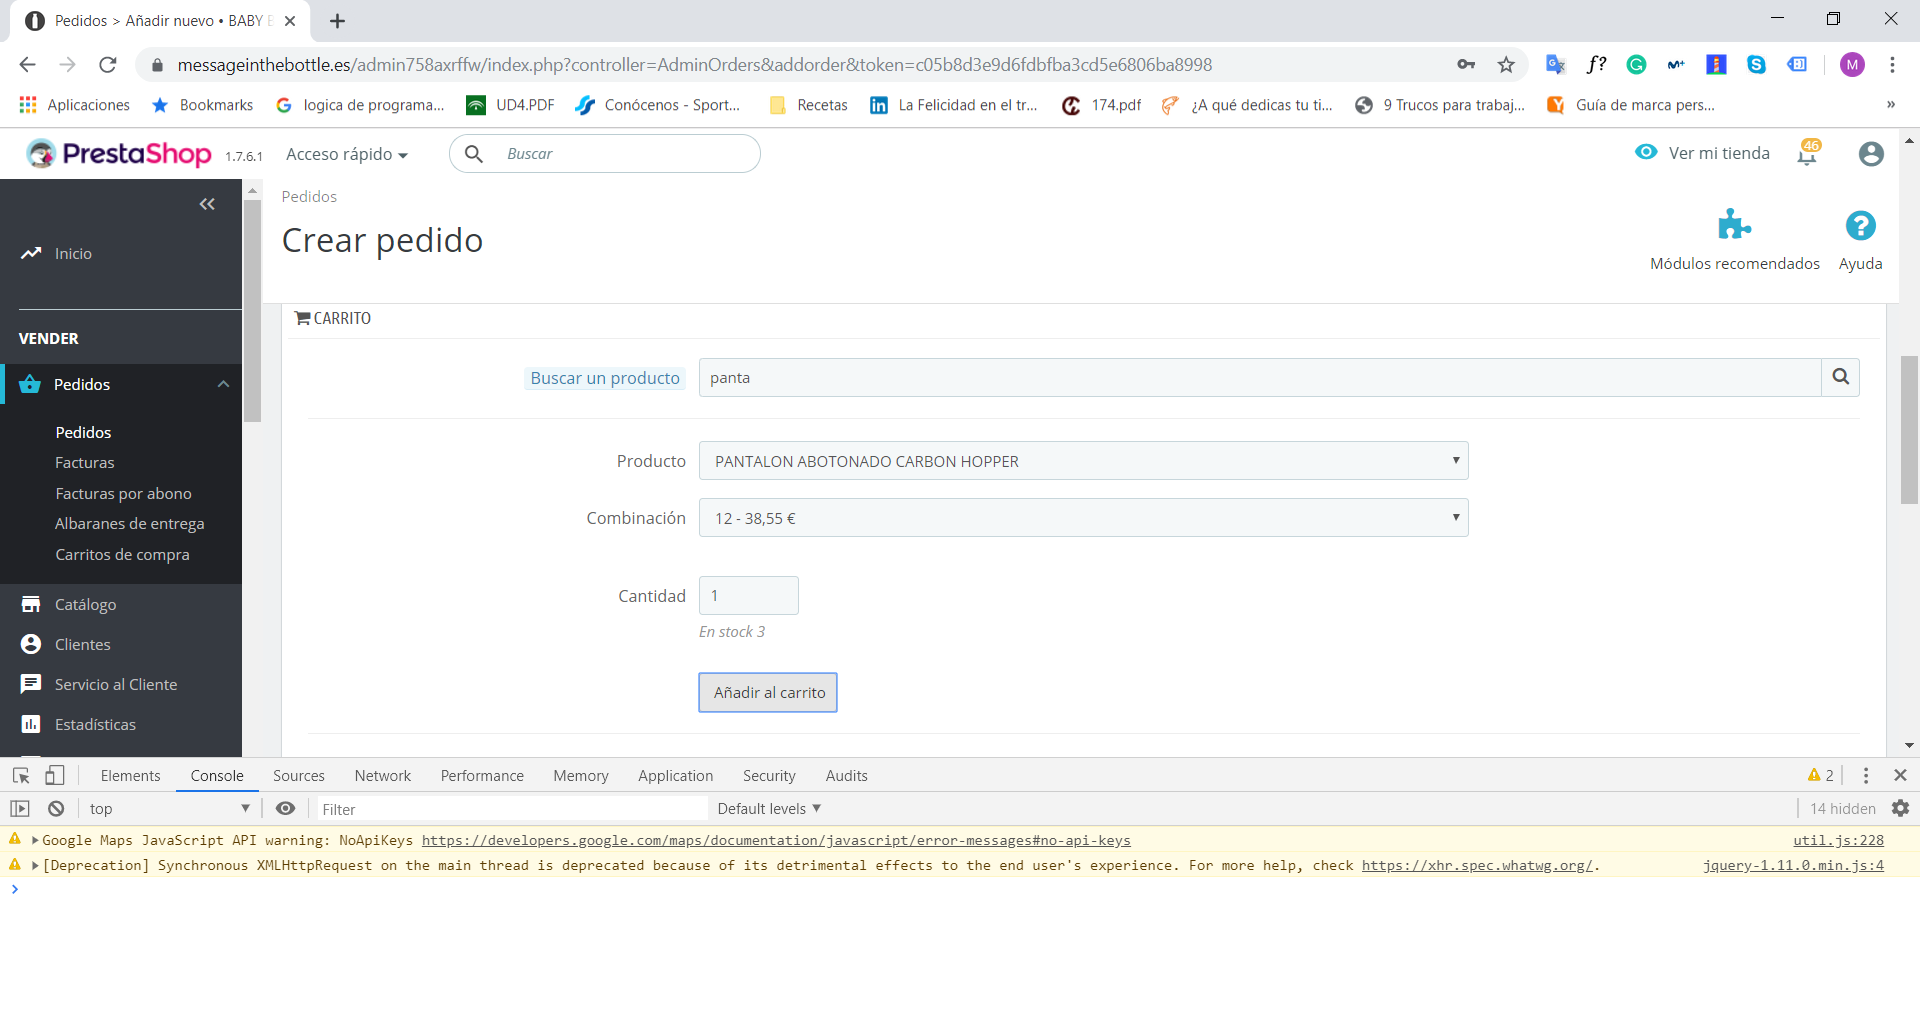Clear the console output

[x=56, y=809]
